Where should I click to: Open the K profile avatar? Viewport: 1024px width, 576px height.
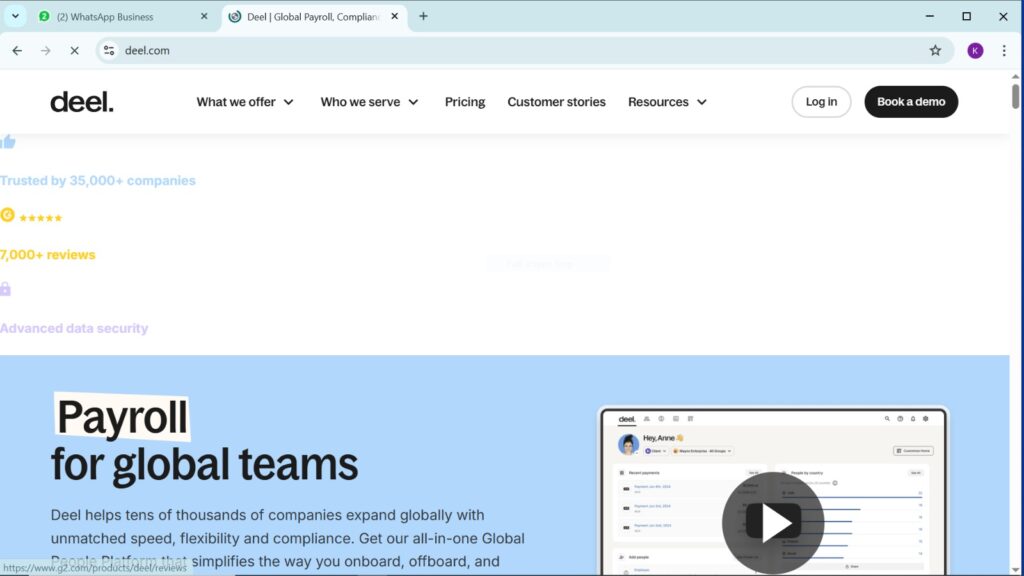[975, 50]
